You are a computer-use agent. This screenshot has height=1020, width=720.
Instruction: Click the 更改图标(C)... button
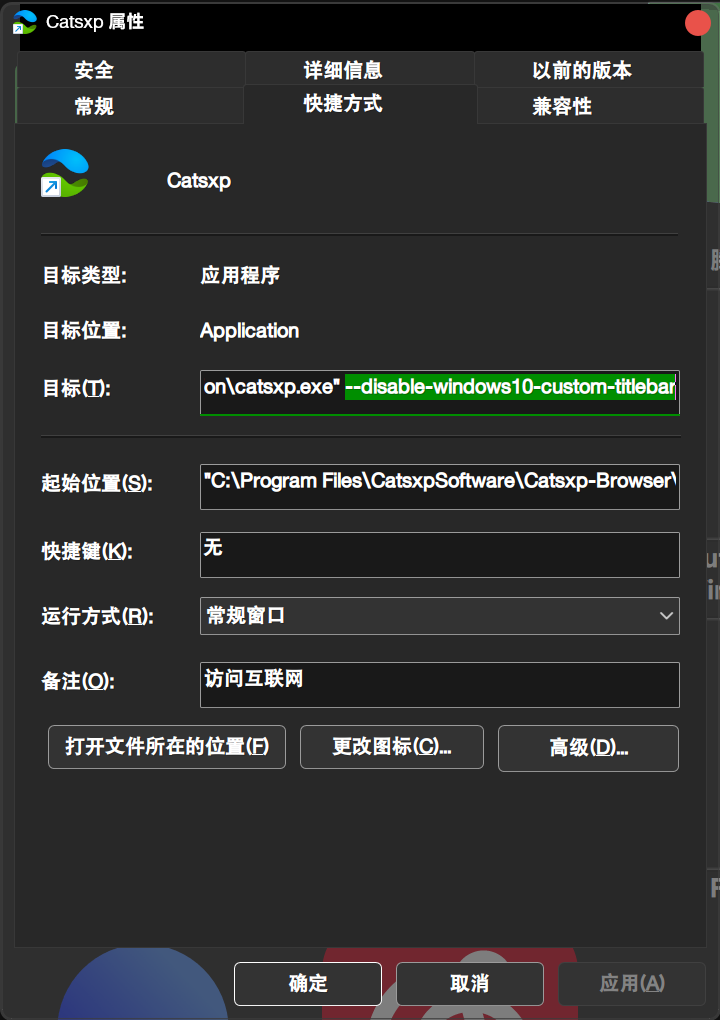click(x=392, y=747)
